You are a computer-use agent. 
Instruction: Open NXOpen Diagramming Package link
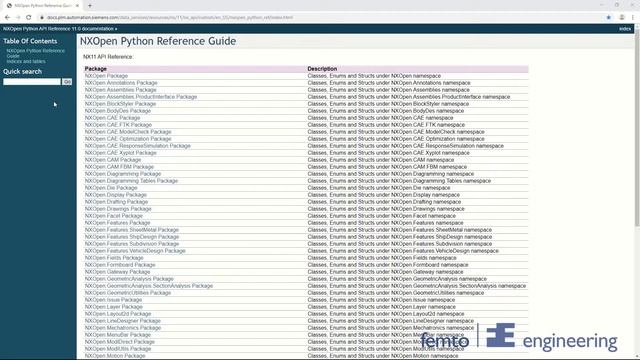(123, 174)
